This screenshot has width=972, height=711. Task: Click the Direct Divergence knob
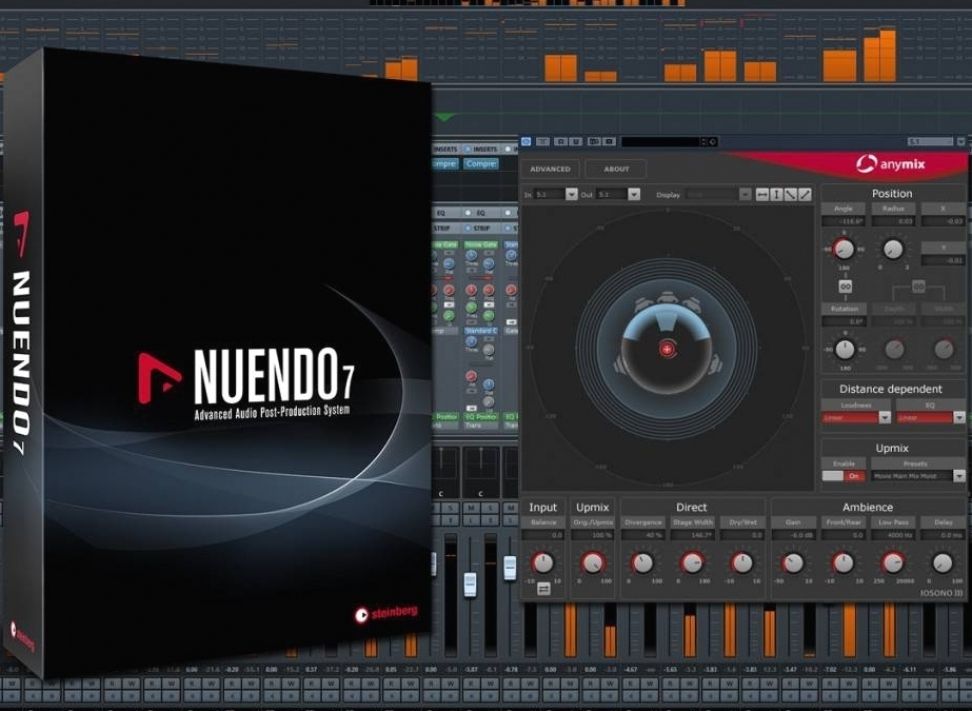click(642, 563)
